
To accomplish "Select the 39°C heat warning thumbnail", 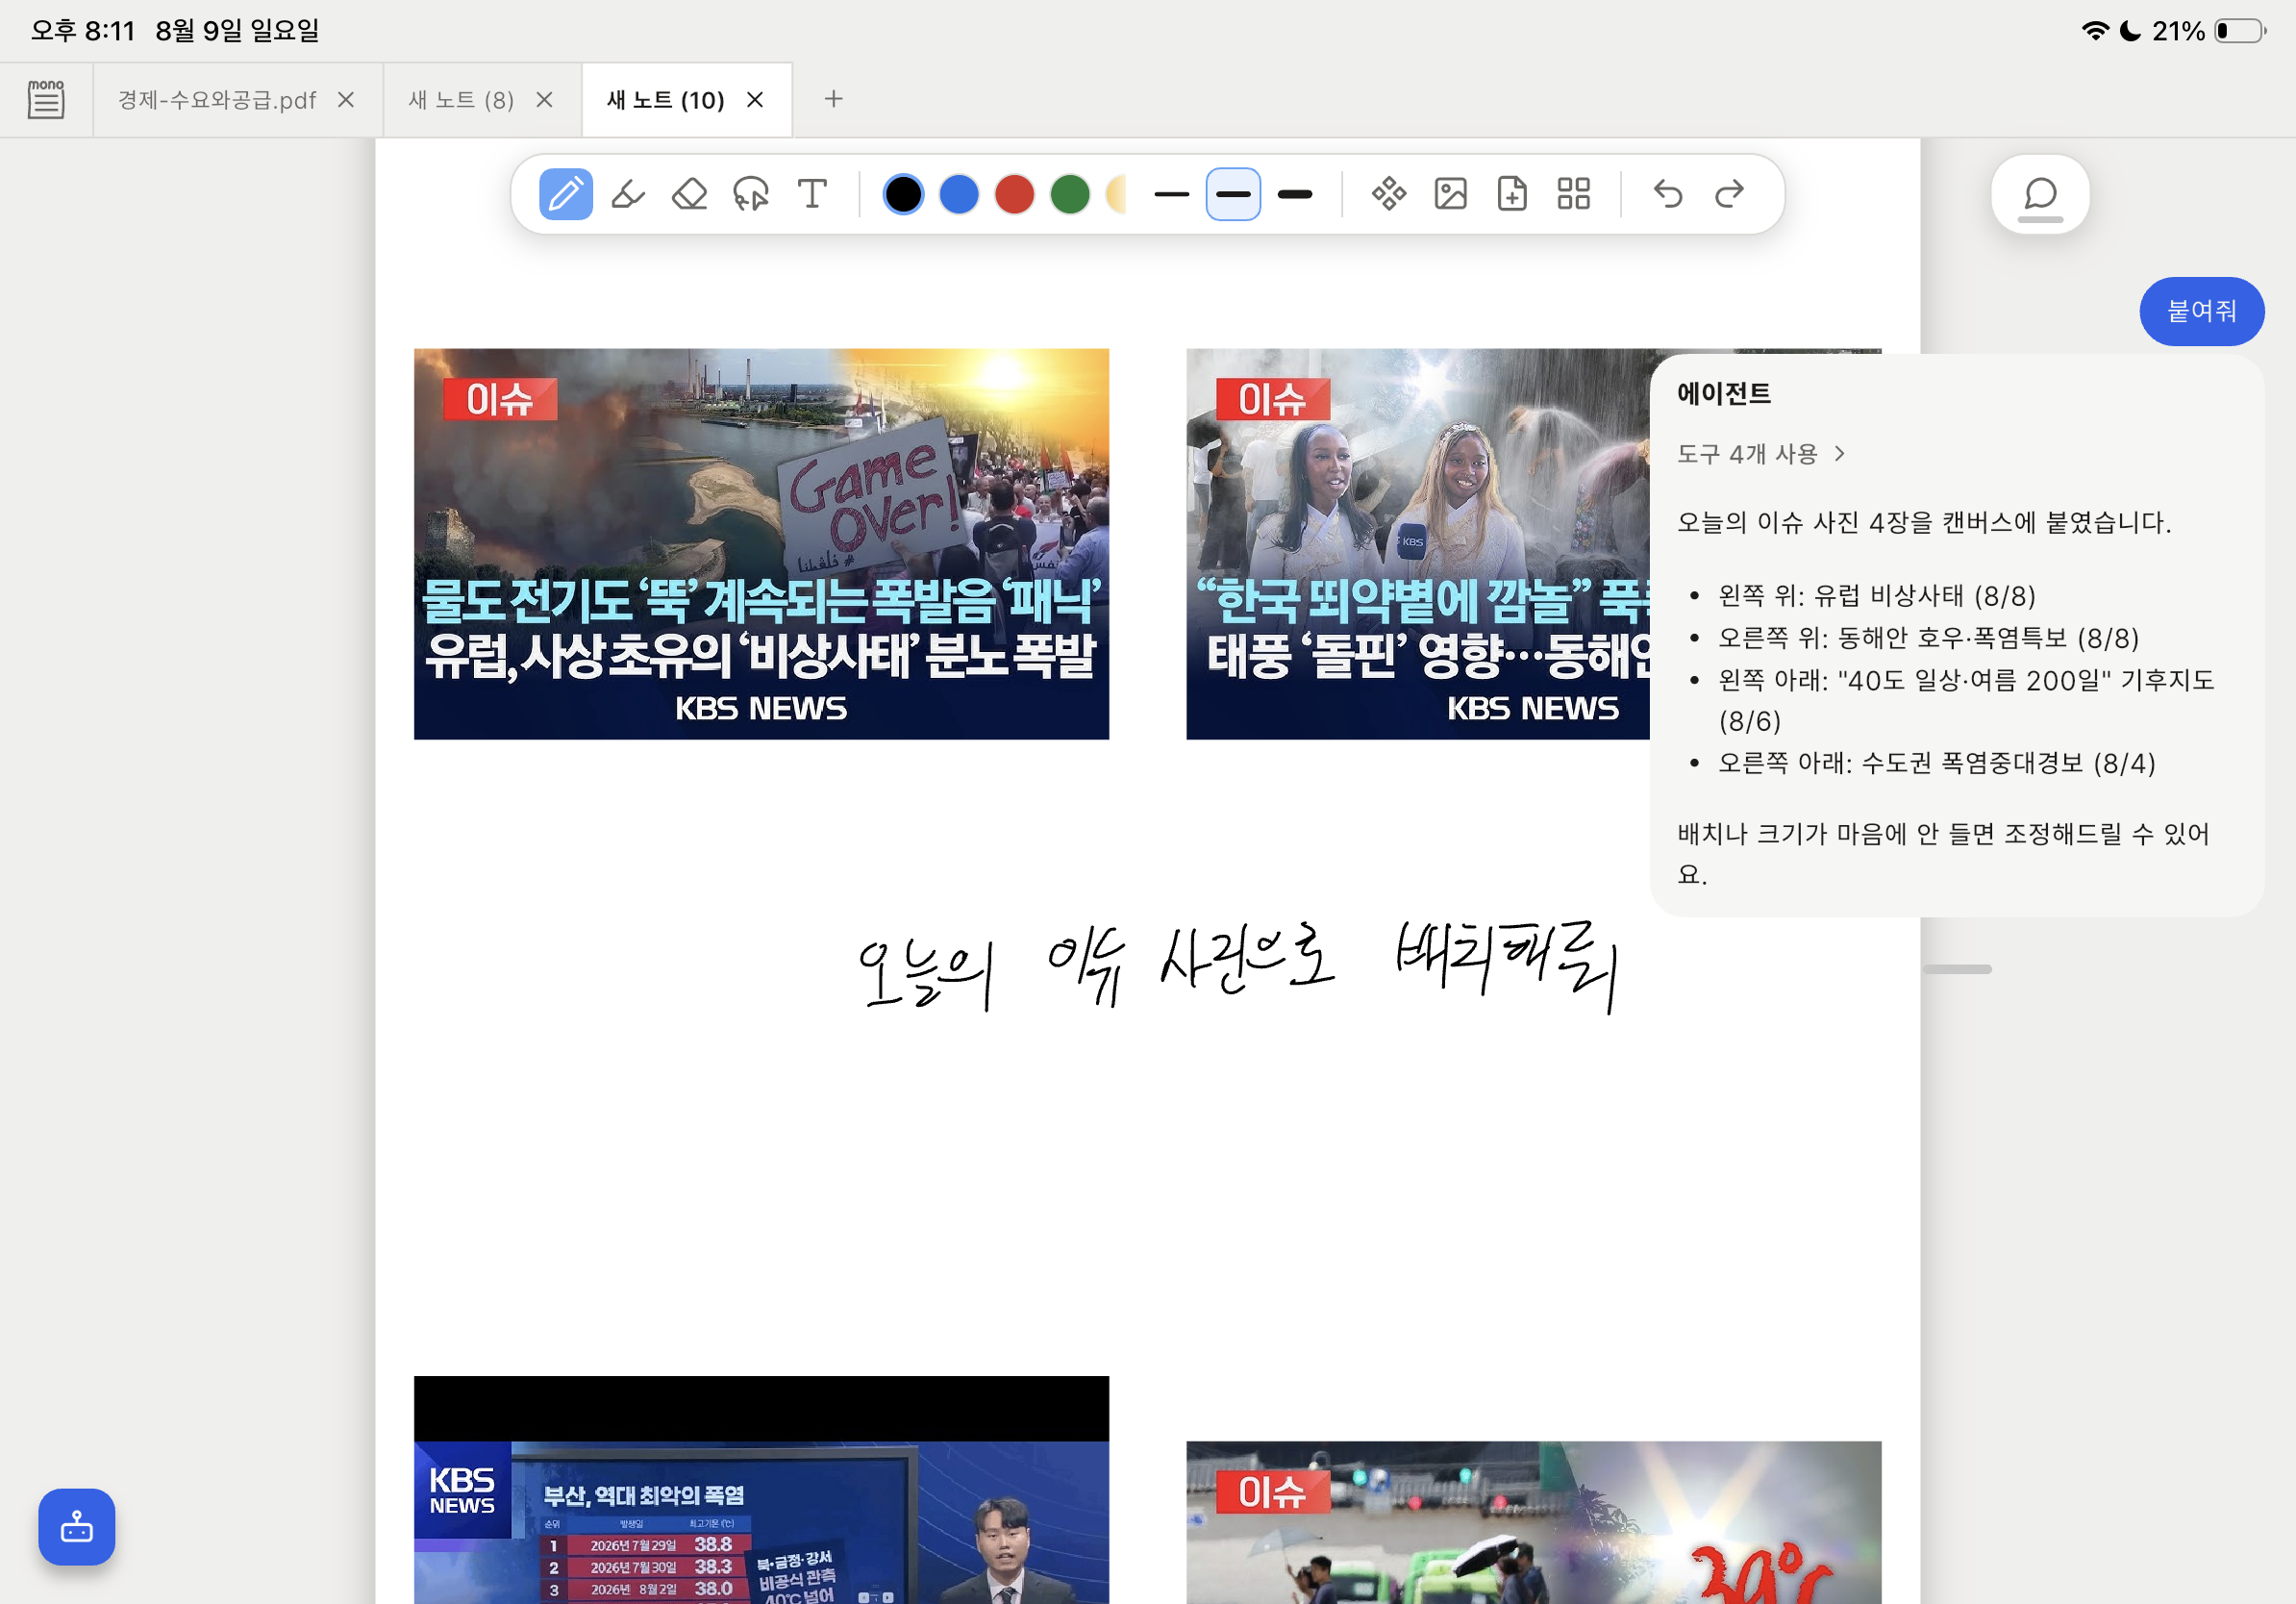I will [x=1533, y=1522].
